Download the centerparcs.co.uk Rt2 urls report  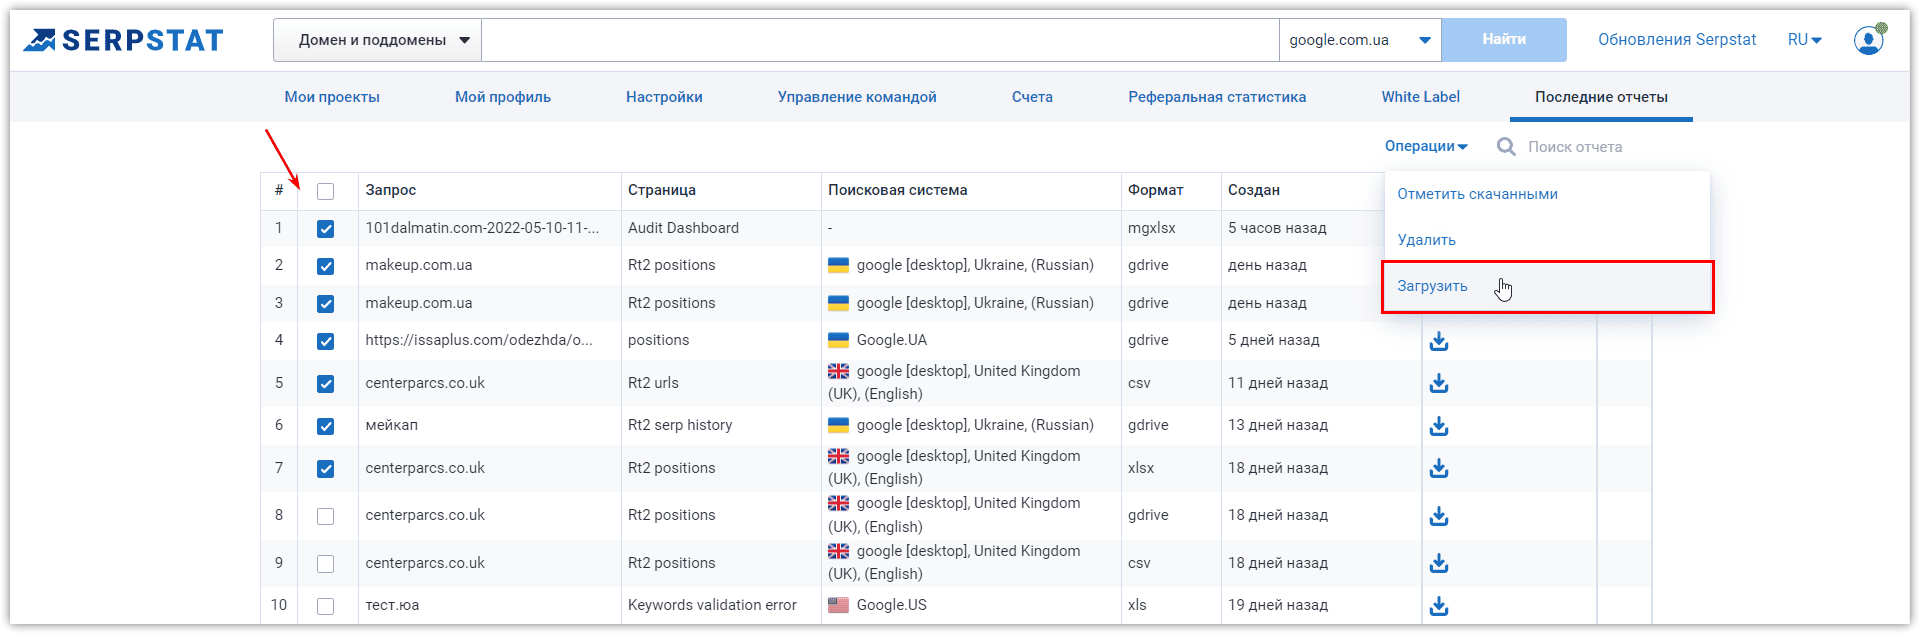click(1439, 384)
